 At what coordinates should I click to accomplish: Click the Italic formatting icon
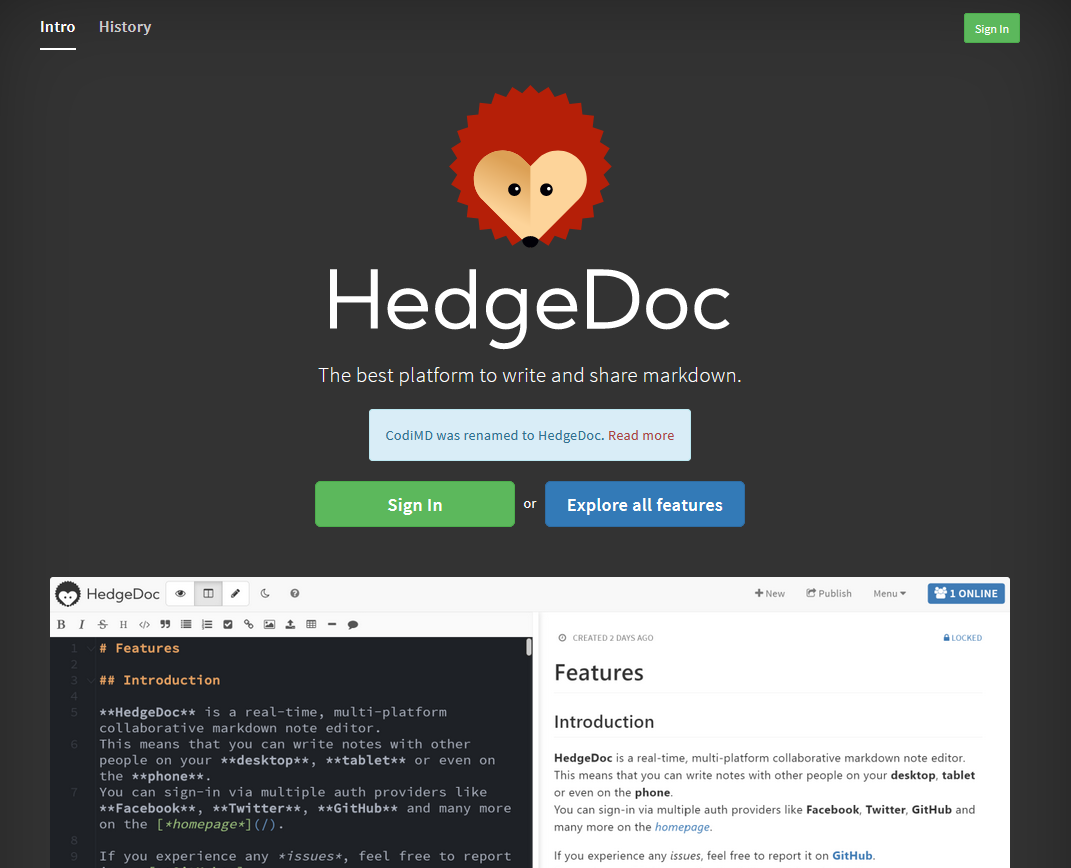82,624
